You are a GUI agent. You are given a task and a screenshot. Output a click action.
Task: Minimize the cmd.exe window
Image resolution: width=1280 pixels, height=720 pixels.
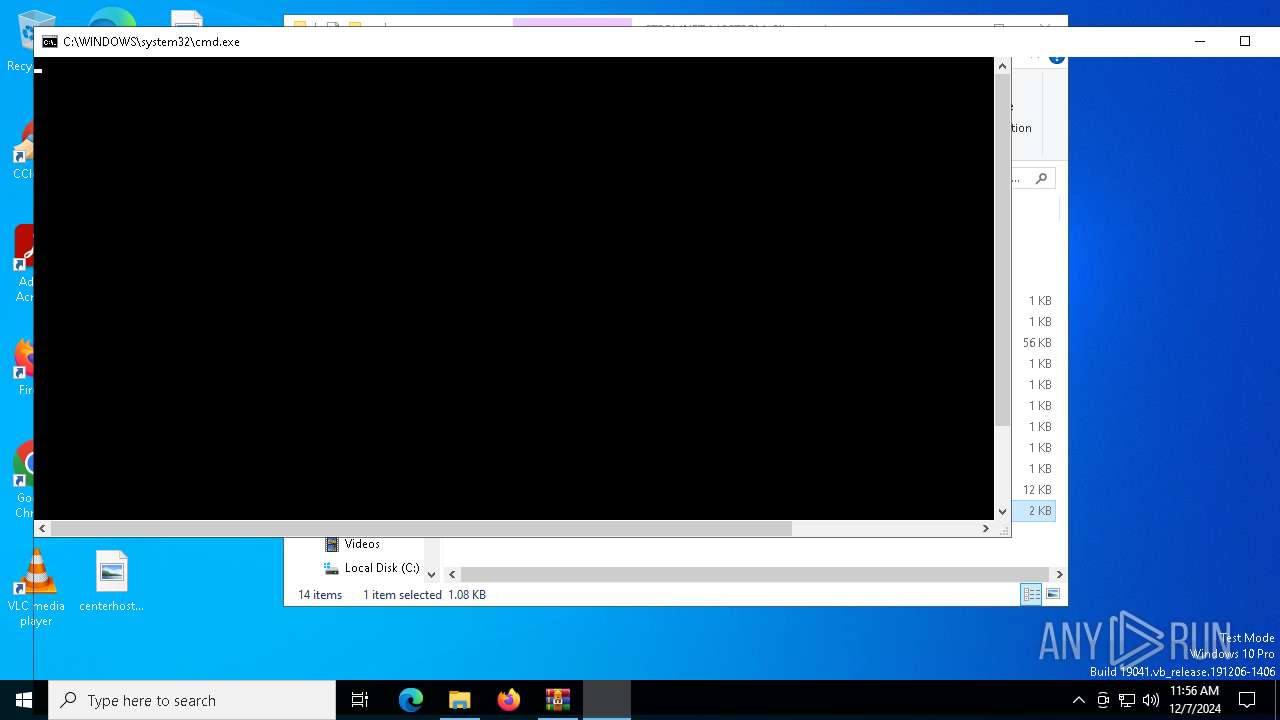point(1200,42)
